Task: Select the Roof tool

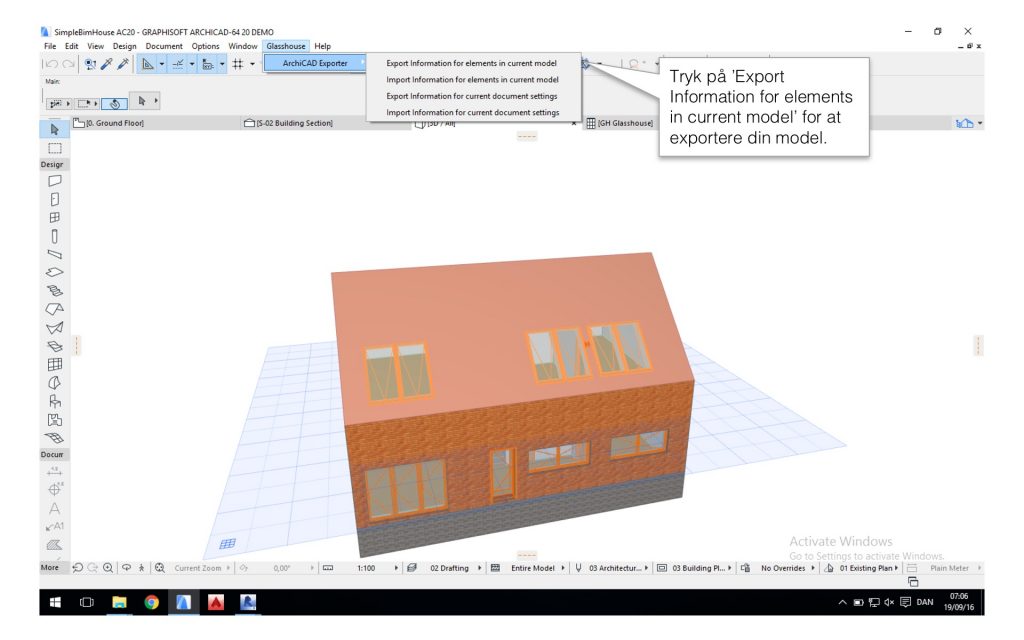Action: 55,309
